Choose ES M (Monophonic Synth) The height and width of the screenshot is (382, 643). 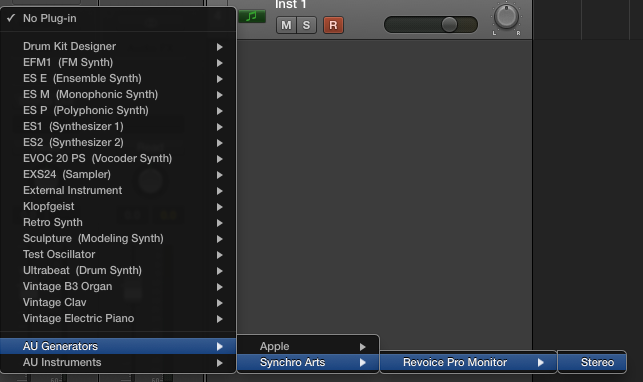(x=118, y=94)
